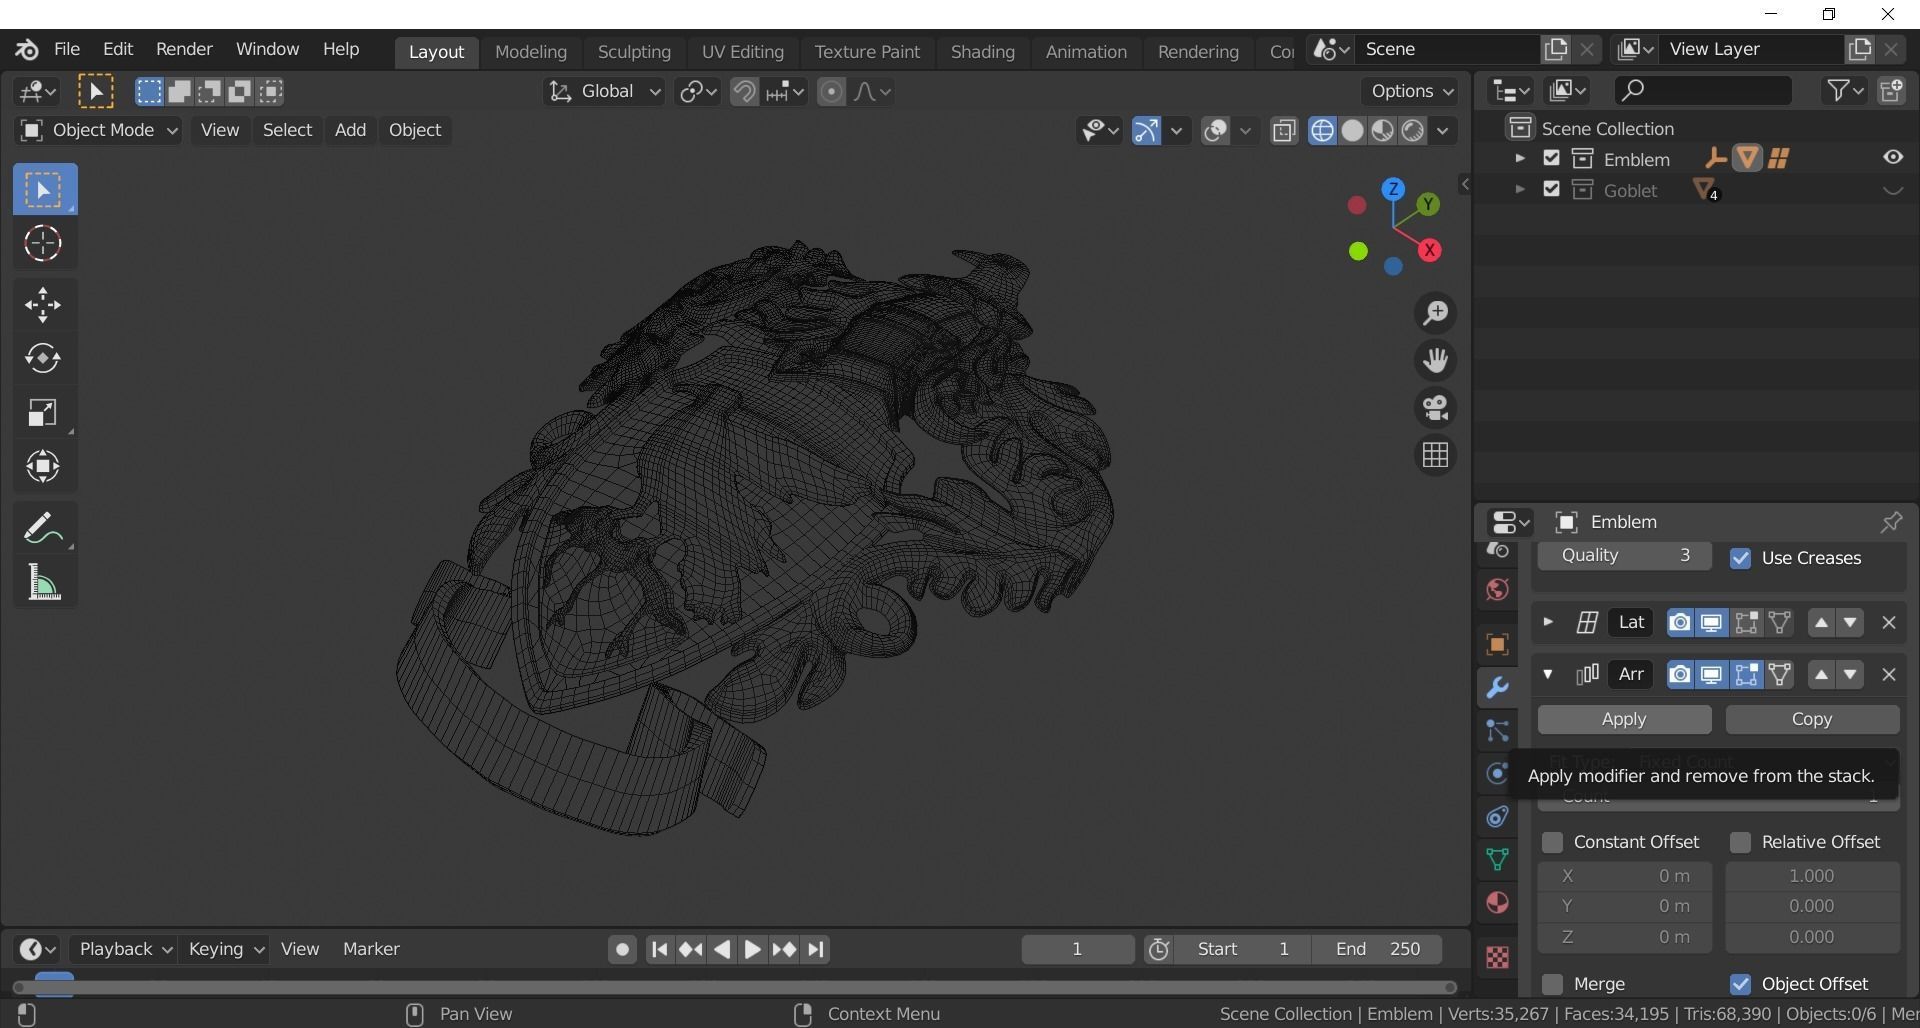Open the Render menu
This screenshot has height=1028, width=1920.
tap(184, 49)
